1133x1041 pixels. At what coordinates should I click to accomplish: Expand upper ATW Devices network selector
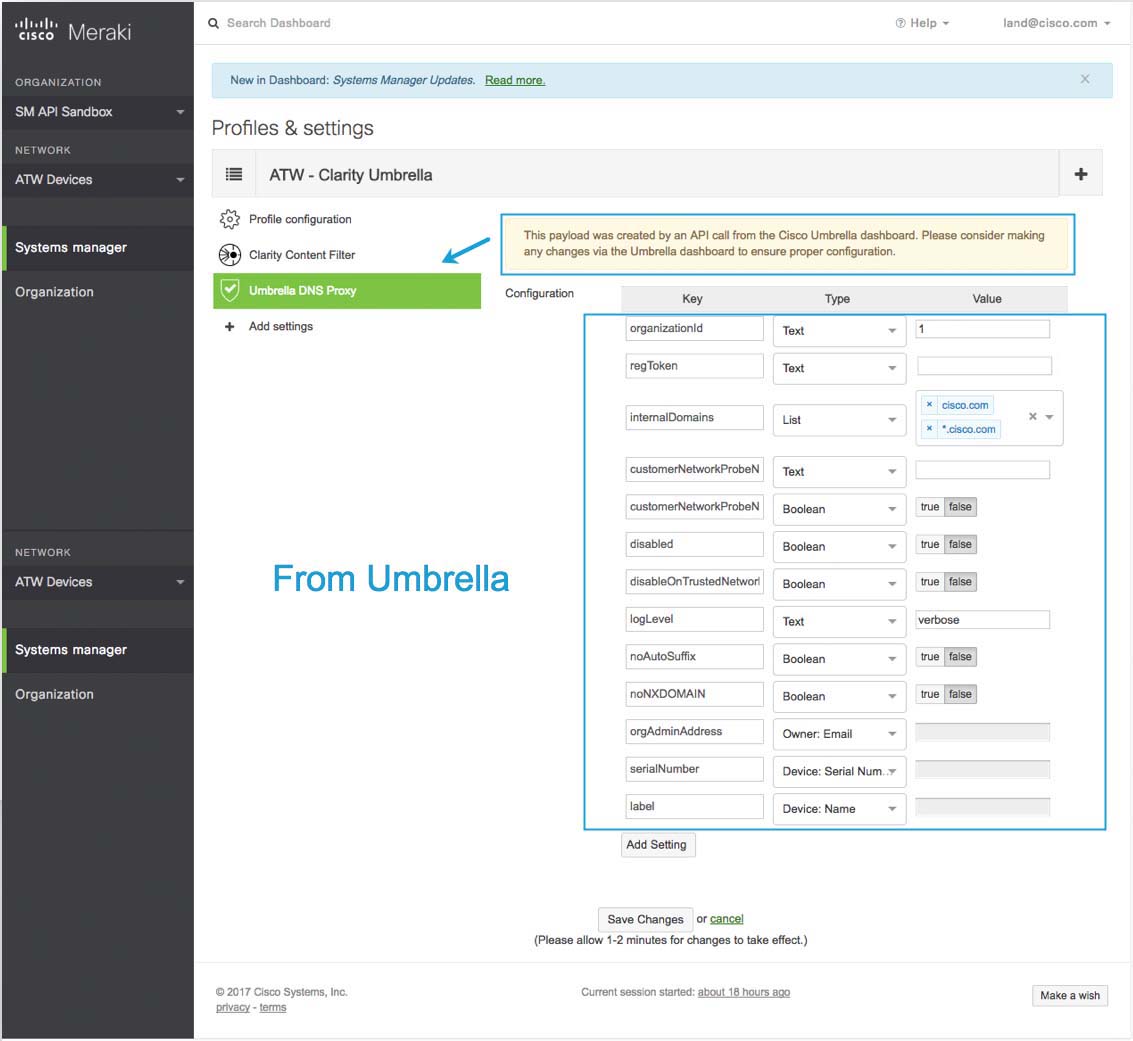point(98,179)
